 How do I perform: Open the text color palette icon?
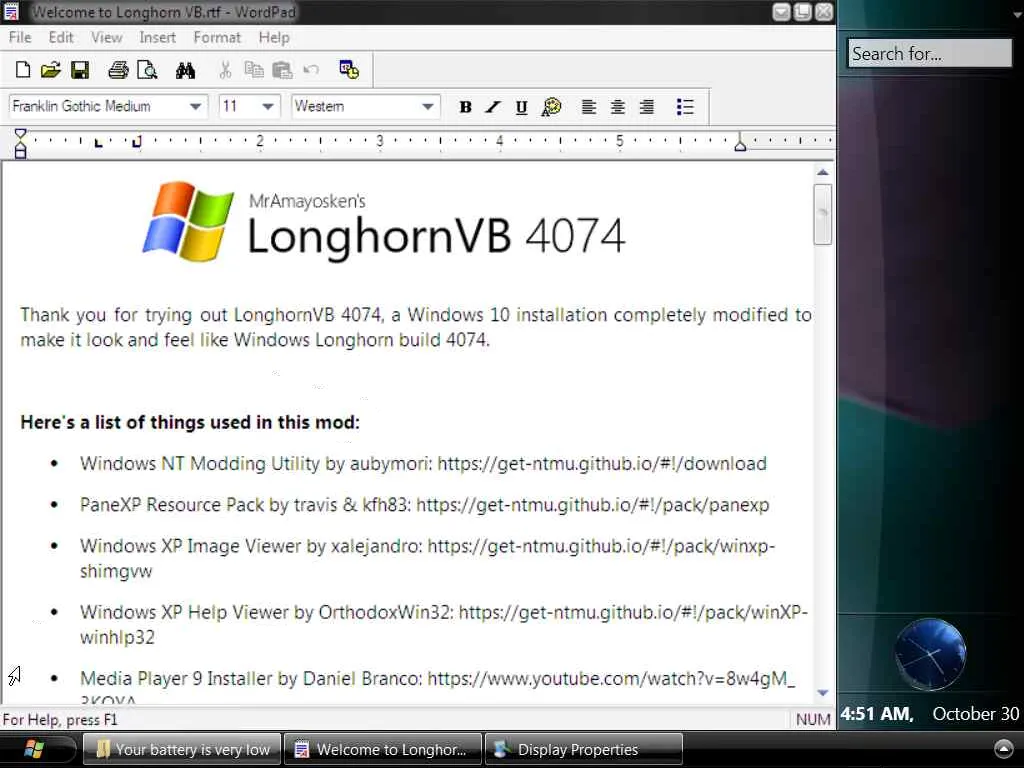(551, 107)
